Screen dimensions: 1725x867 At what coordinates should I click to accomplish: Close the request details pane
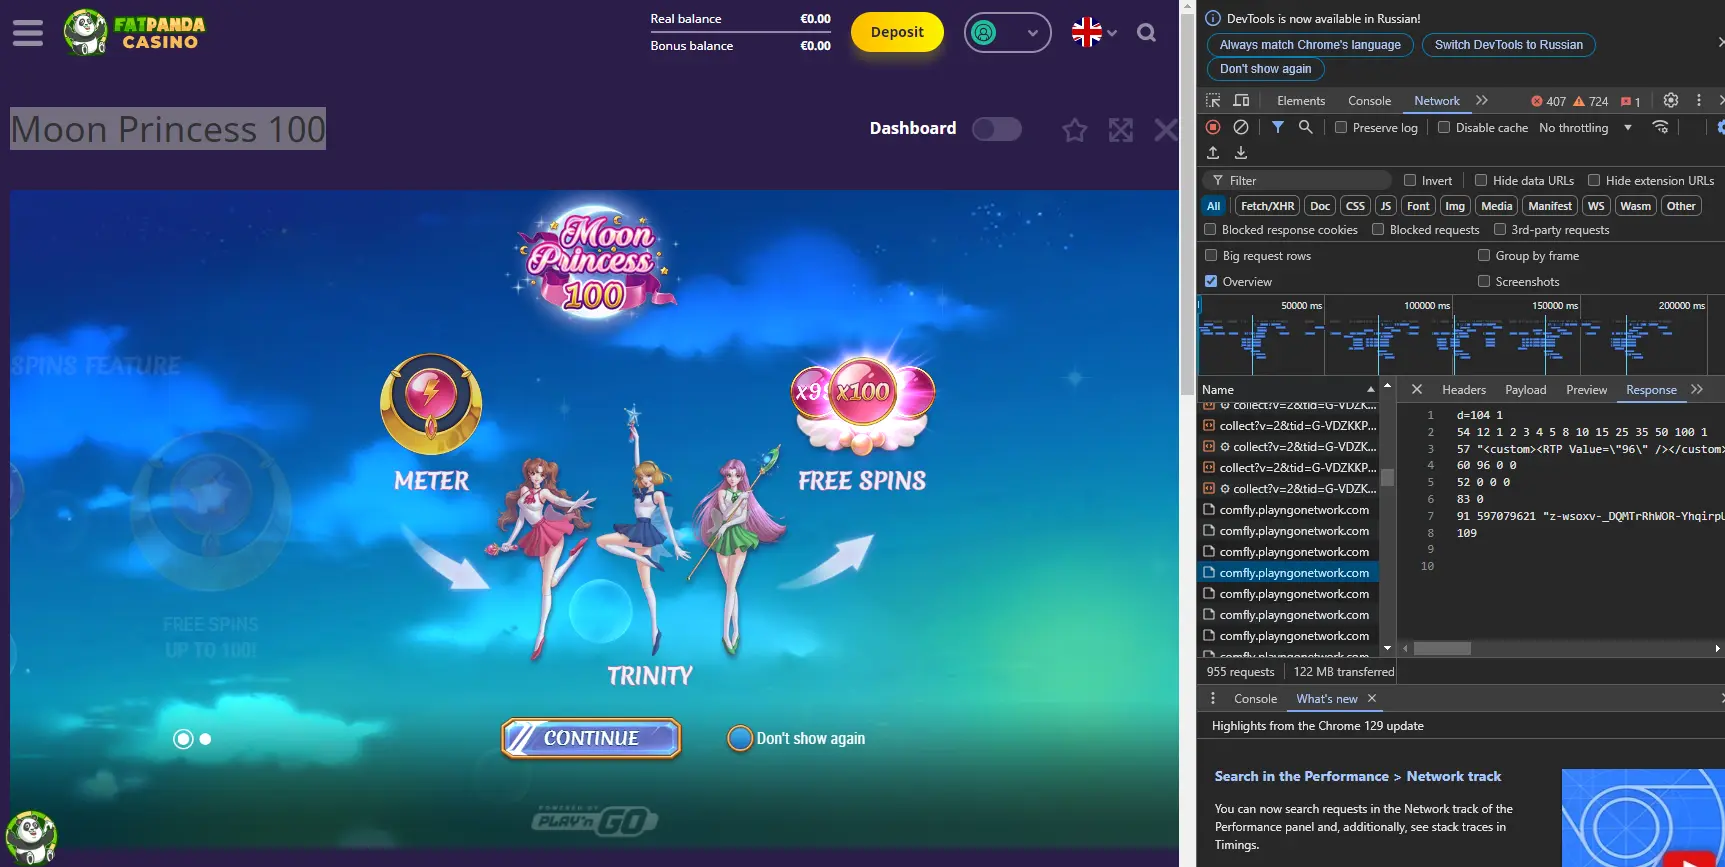tap(1416, 390)
